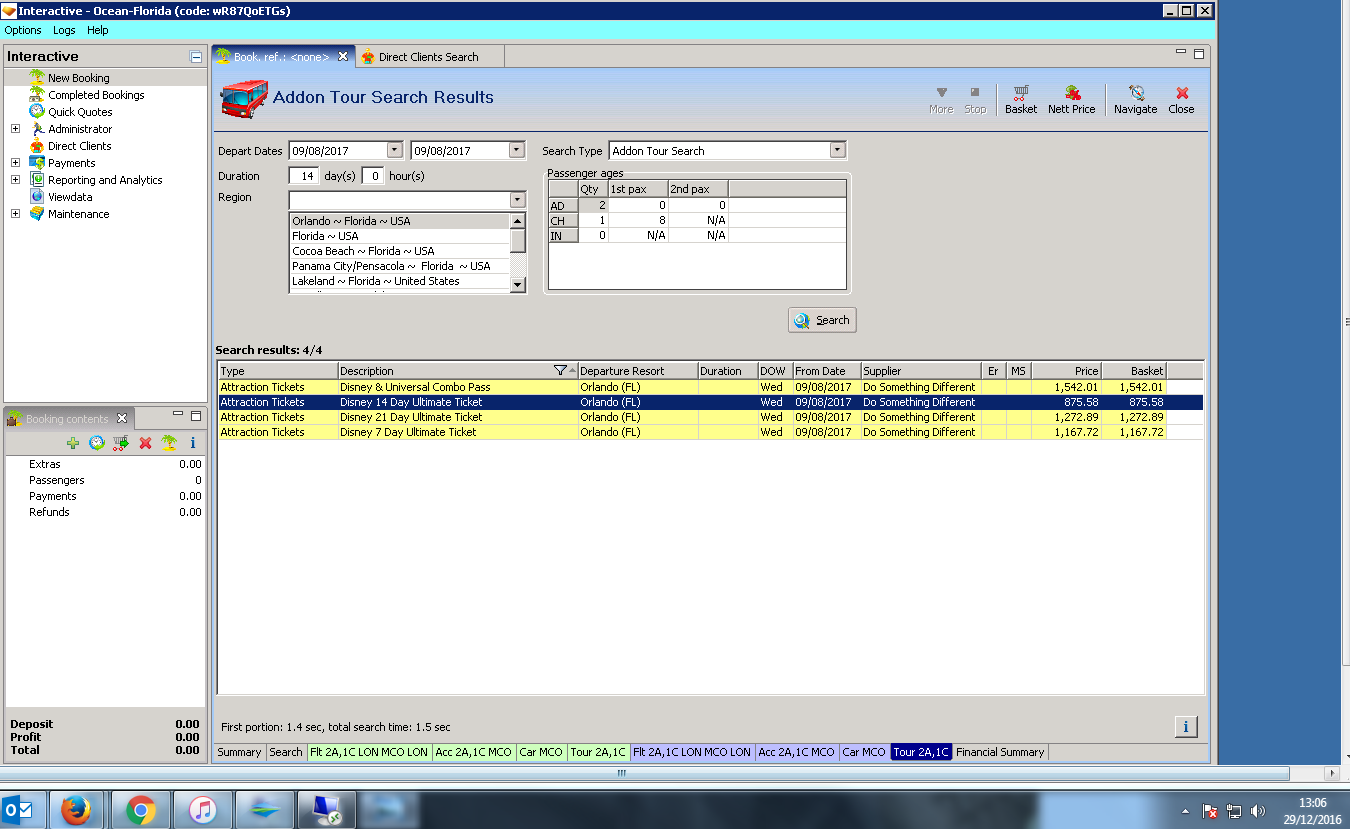
Task: Select Cocoa Beach ~ Florida ~ USA region
Action: pyautogui.click(x=399, y=251)
